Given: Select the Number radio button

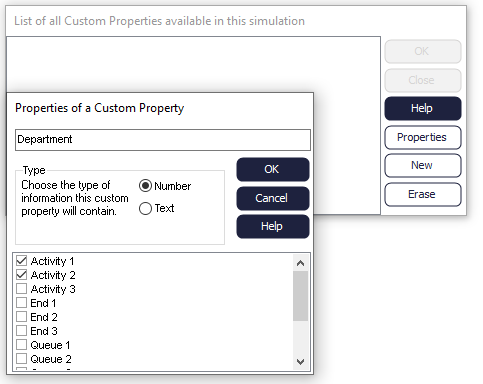Looking at the screenshot, I should (145, 186).
